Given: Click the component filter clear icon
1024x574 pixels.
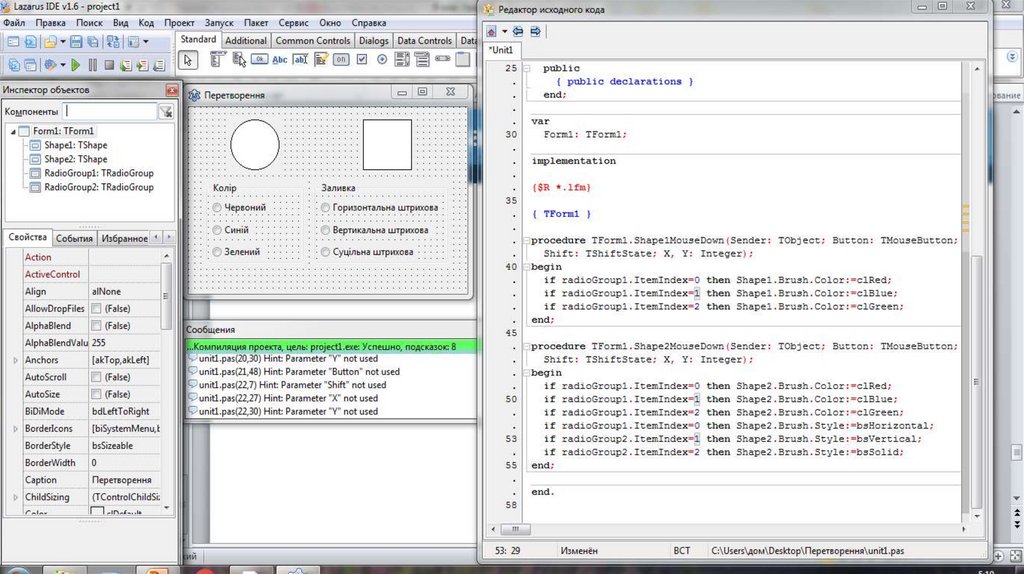Looking at the screenshot, I should coord(166,112).
